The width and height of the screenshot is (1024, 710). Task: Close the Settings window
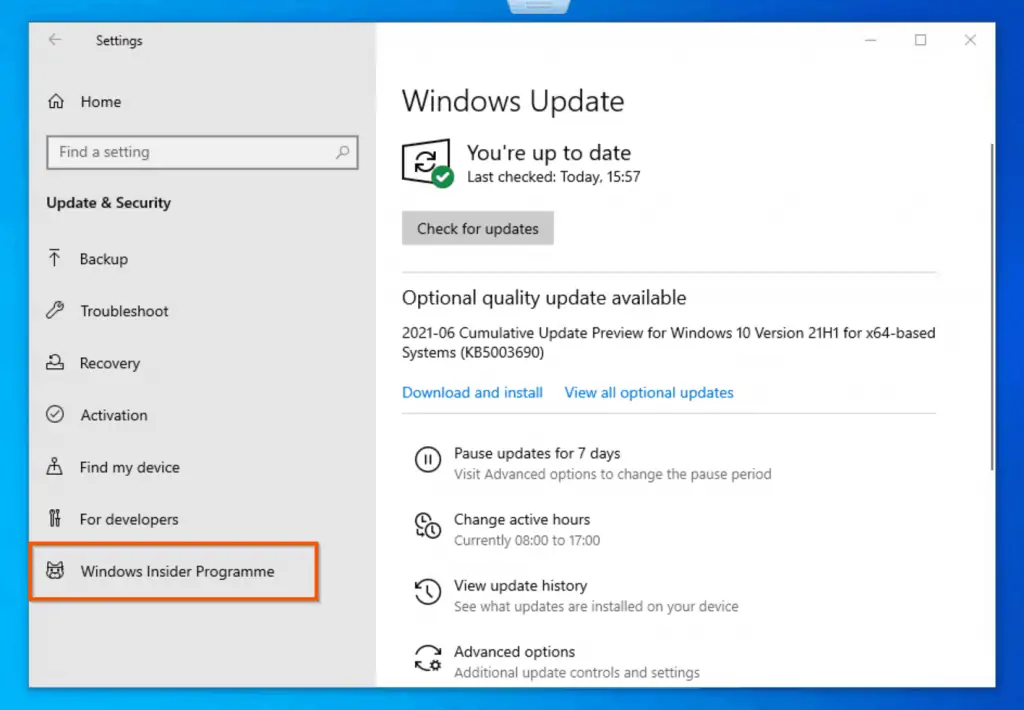(970, 40)
